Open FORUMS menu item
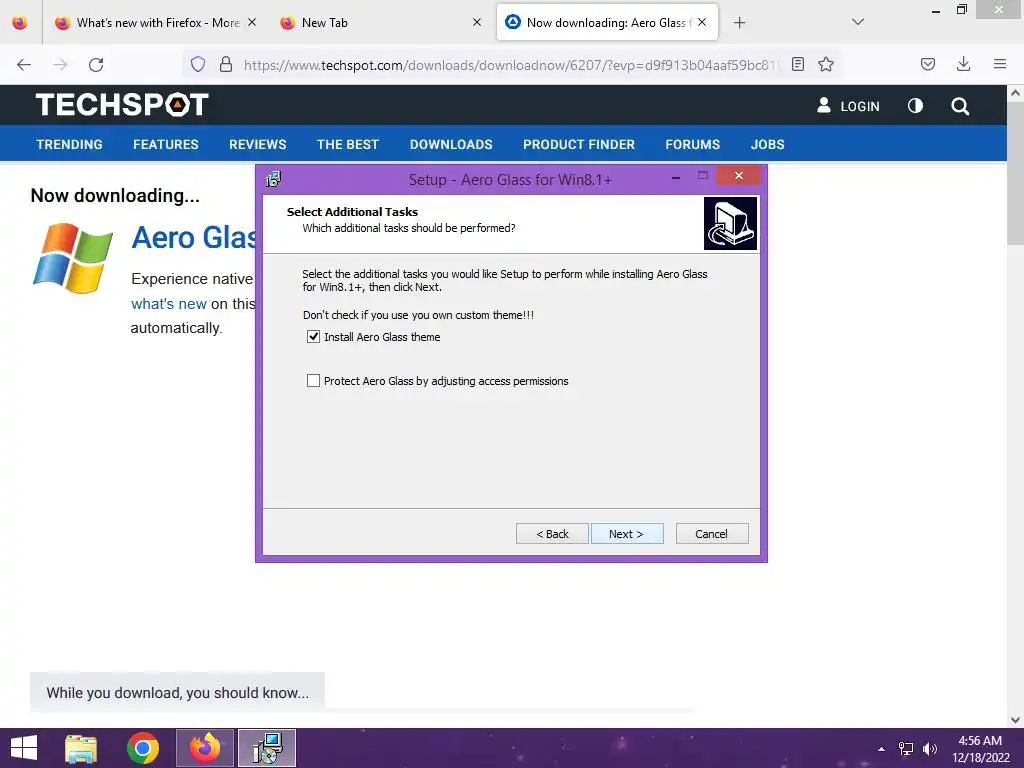The width and height of the screenshot is (1024, 768). click(692, 144)
